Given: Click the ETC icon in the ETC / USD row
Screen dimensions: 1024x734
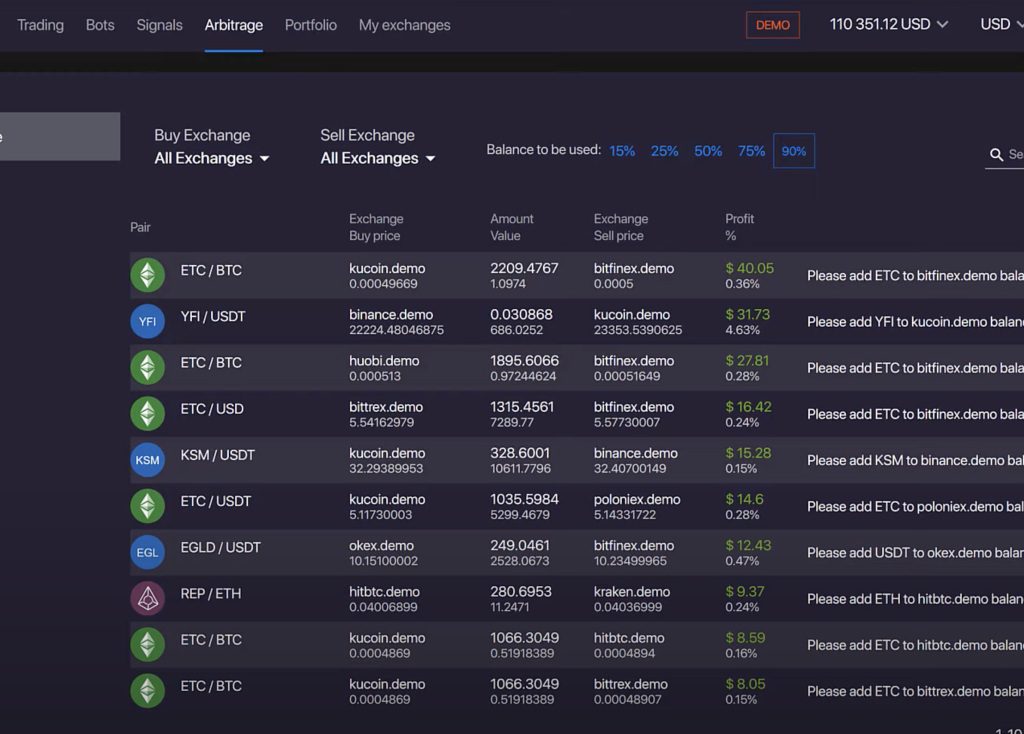Looking at the screenshot, I should 148,413.
